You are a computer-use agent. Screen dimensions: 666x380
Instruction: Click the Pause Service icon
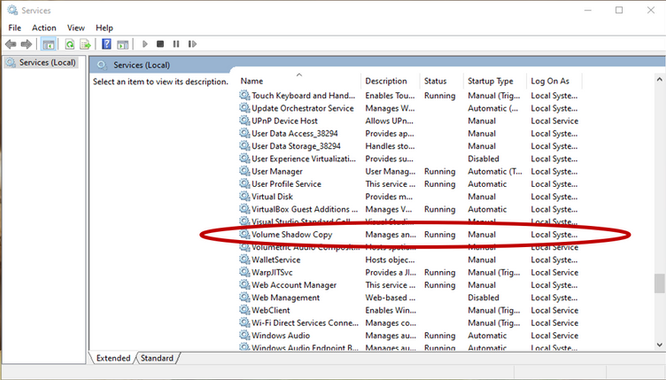(176, 44)
